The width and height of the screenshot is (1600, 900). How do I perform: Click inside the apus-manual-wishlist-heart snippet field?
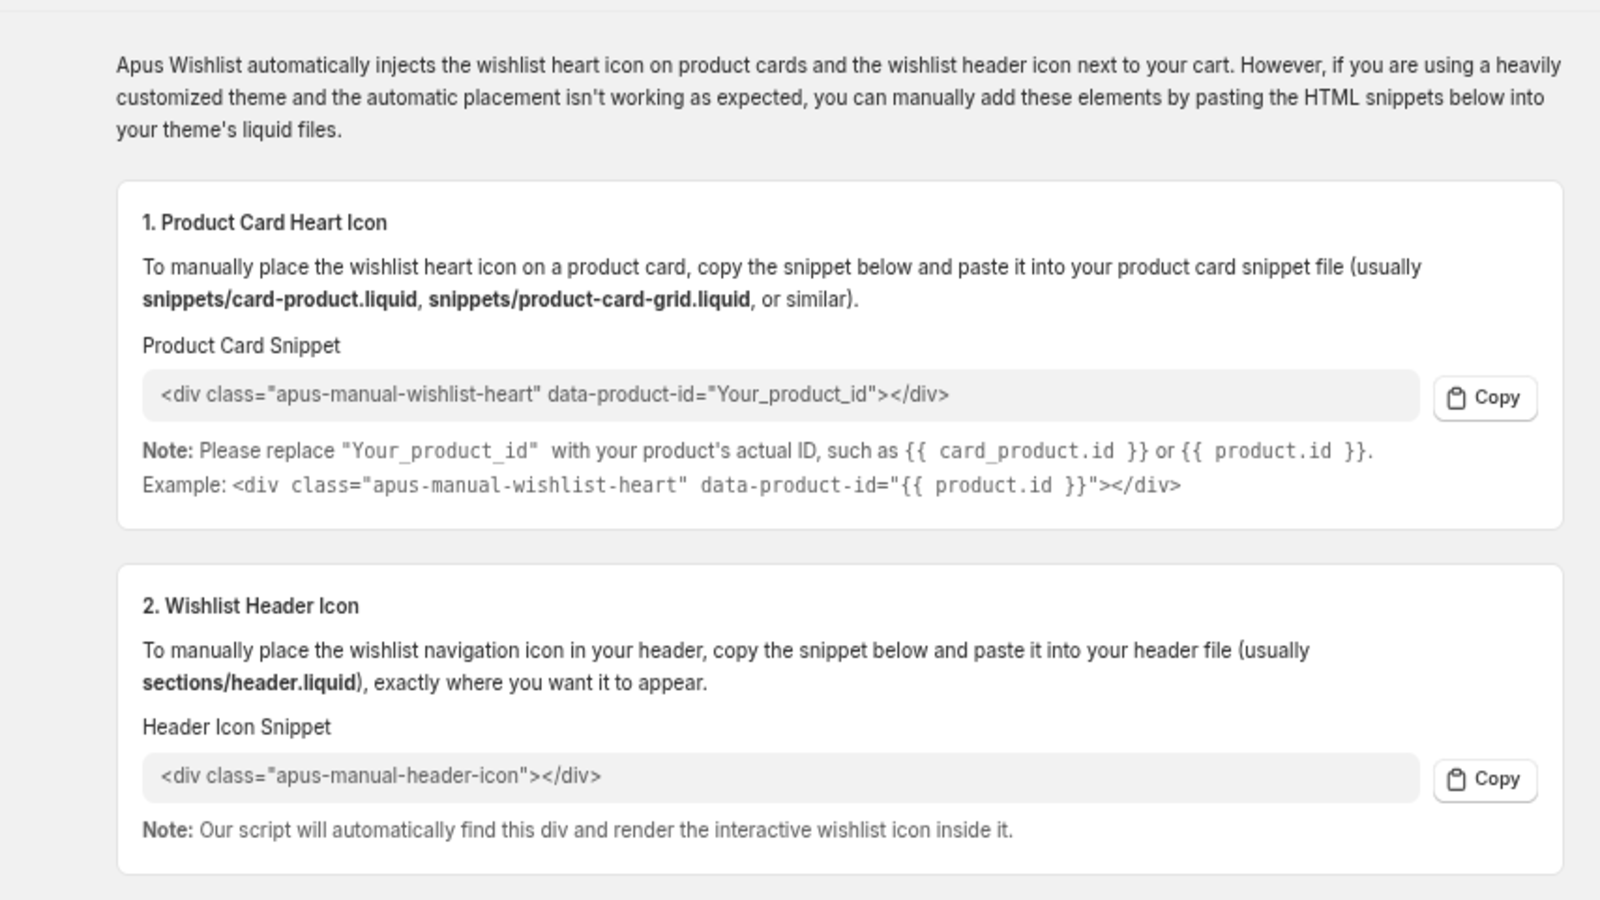pos(780,395)
